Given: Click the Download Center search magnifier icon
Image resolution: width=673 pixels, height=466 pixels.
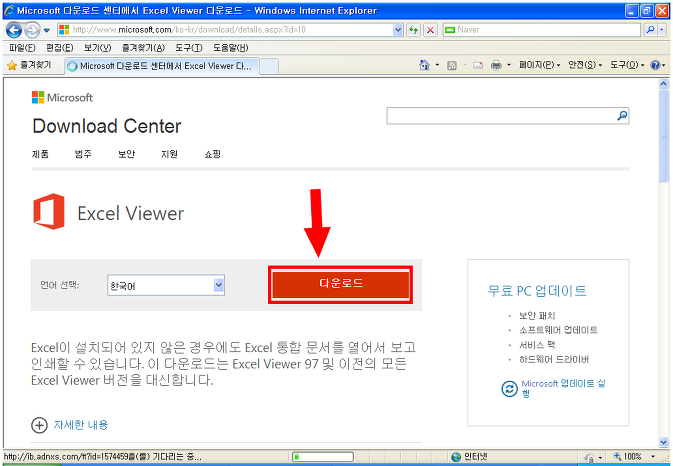Looking at the screenshot, I should click(x=622, y=115).
